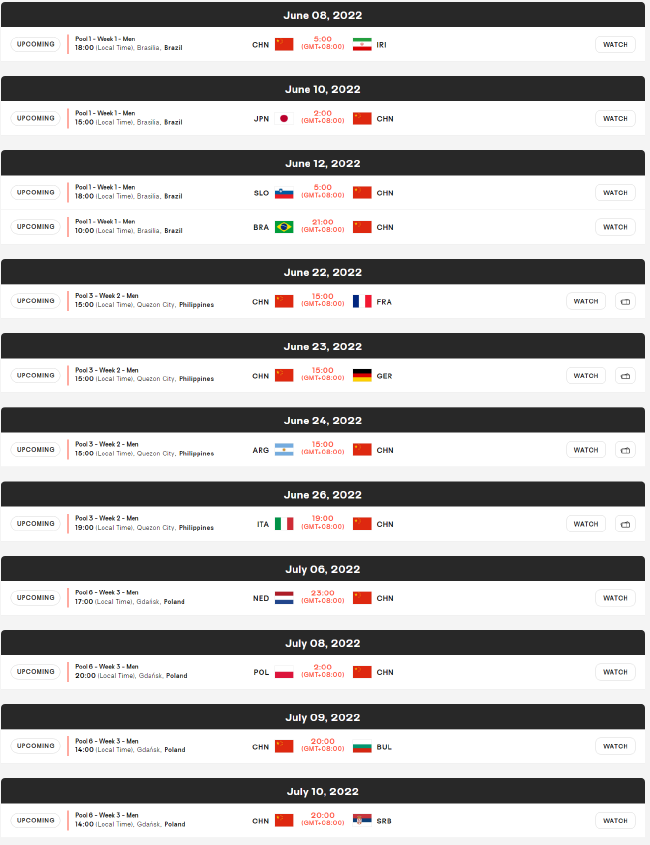Click UPCOMING badge for NED vs CHN match

pyautogui.click(x=36, y=598)
